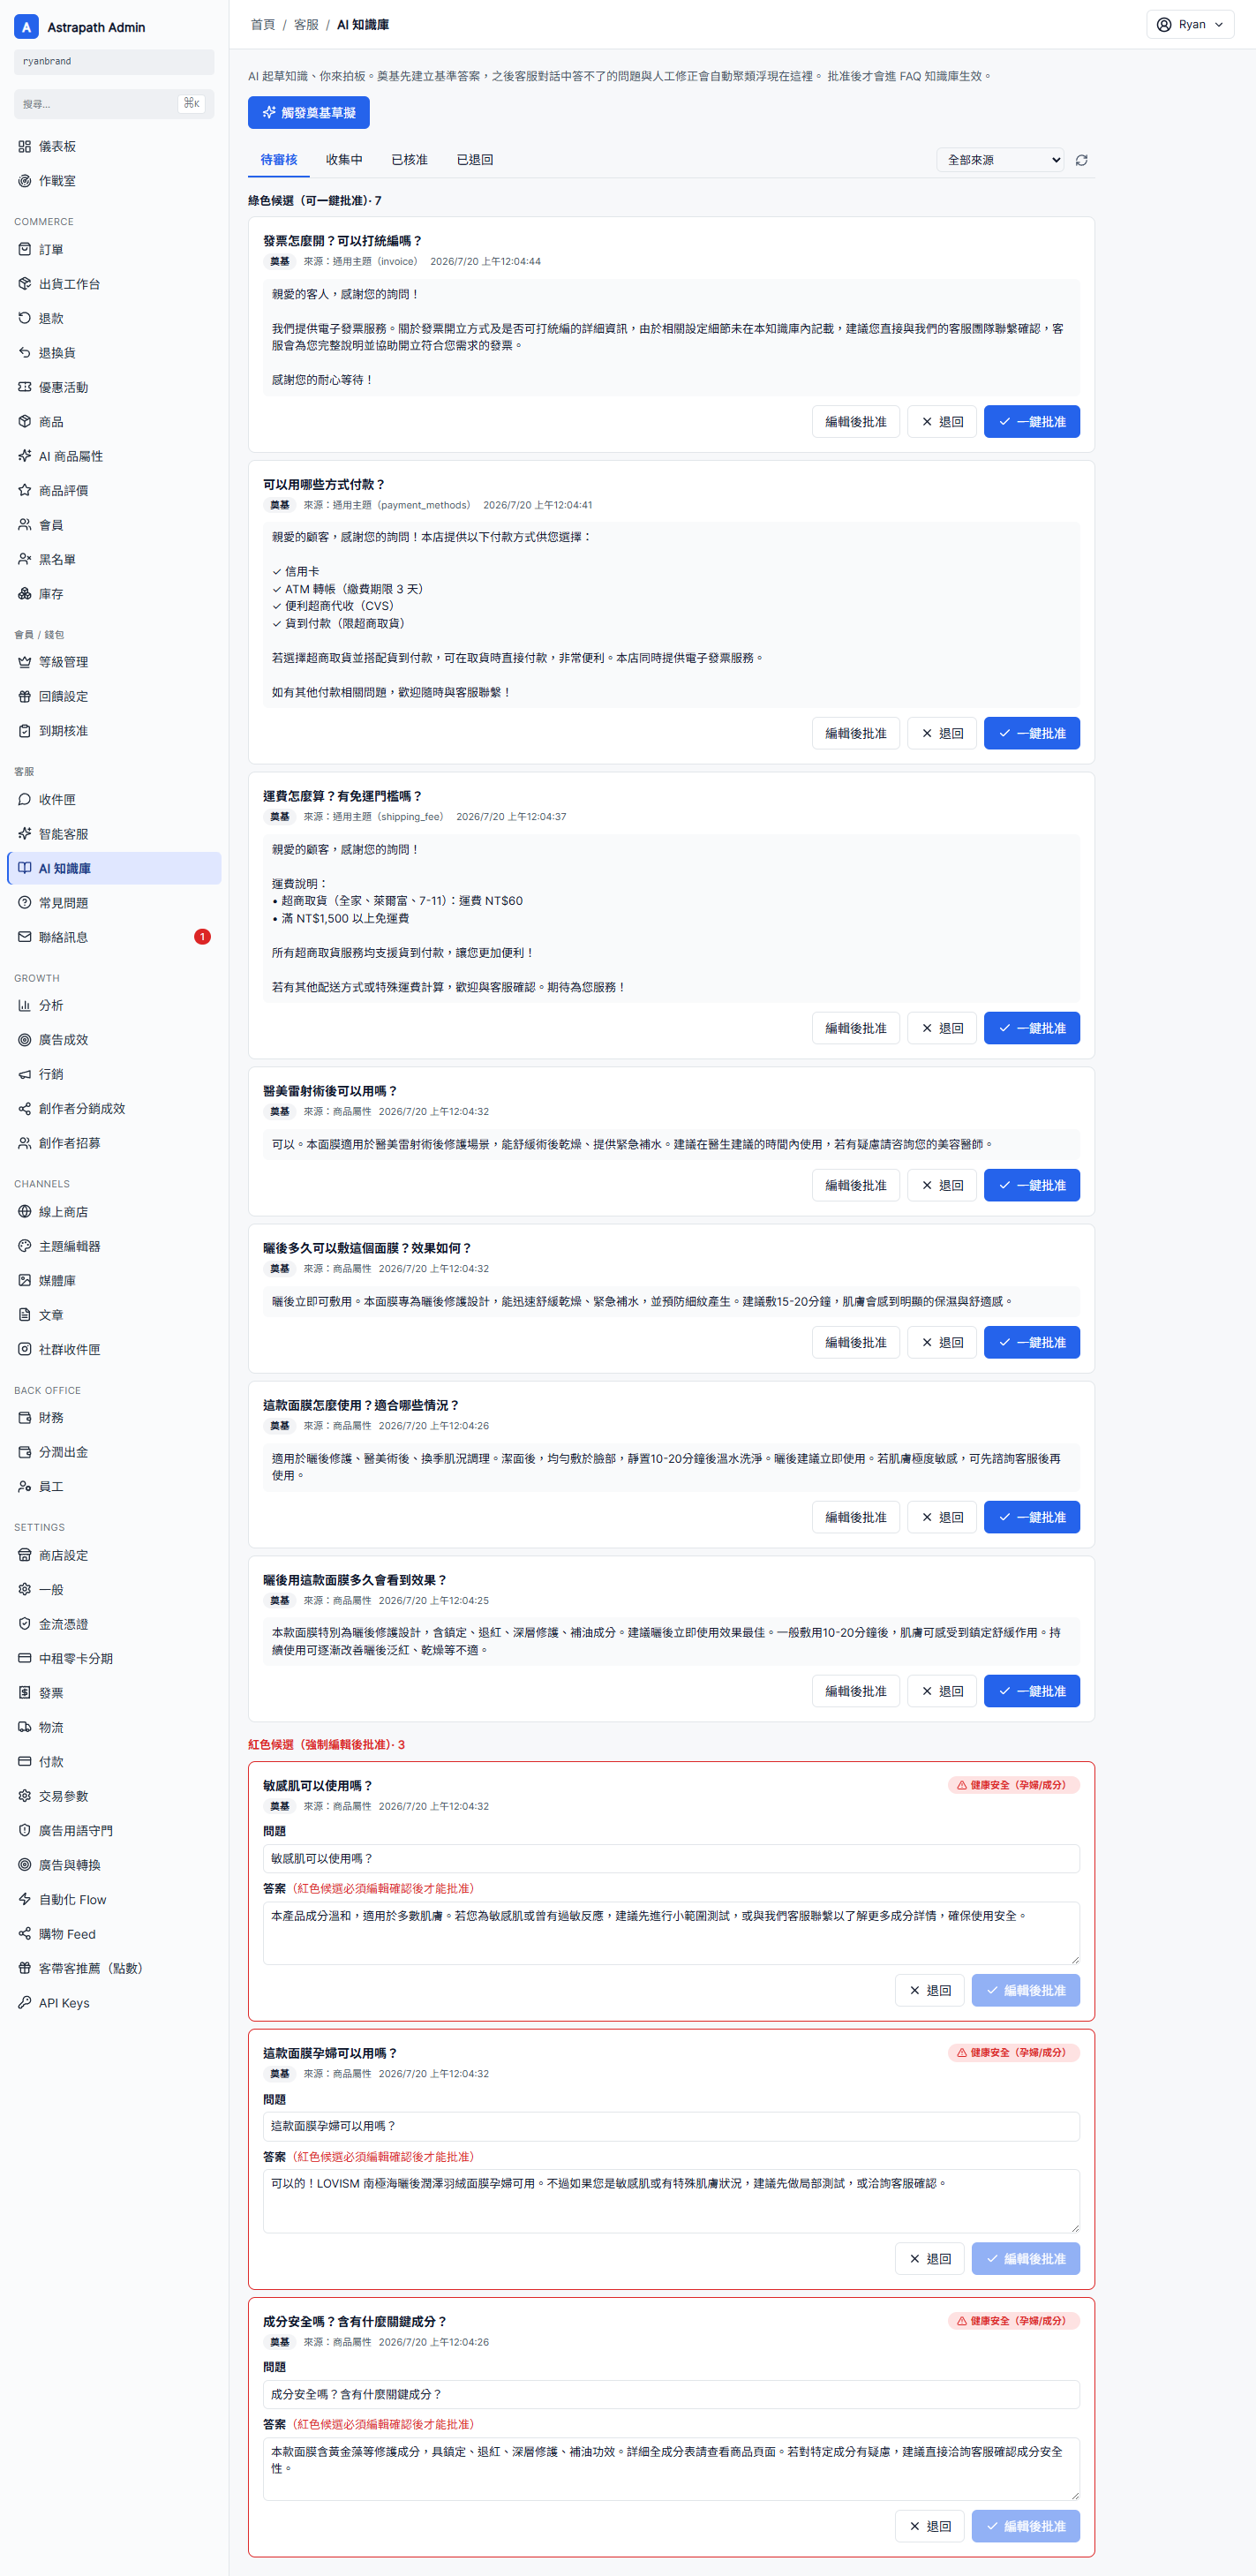
Task: Go to 訂單 orders in sidebar
Action: [x=114, y=250]
